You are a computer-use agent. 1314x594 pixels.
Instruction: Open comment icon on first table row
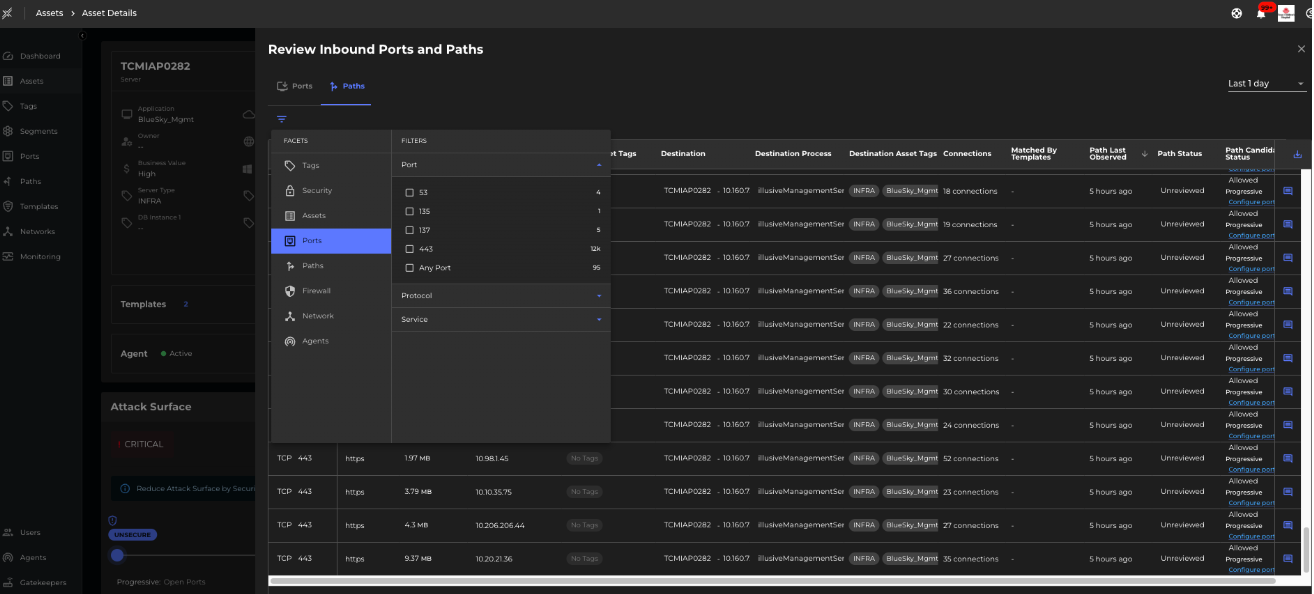point(1288,191)
